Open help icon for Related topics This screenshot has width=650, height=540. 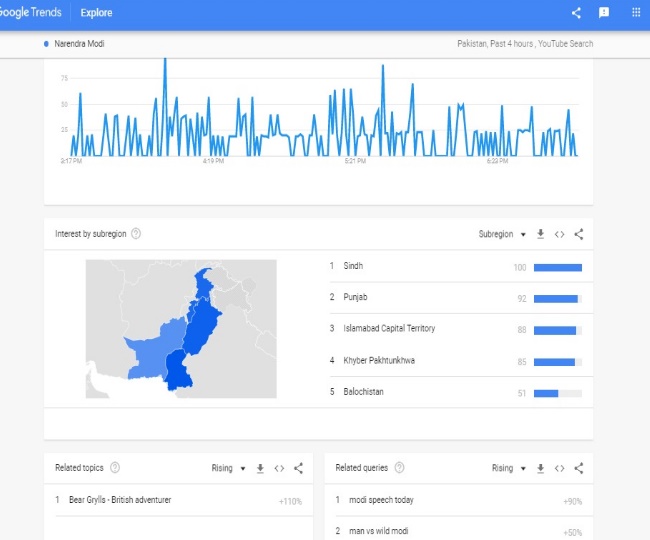click(115, 467)
